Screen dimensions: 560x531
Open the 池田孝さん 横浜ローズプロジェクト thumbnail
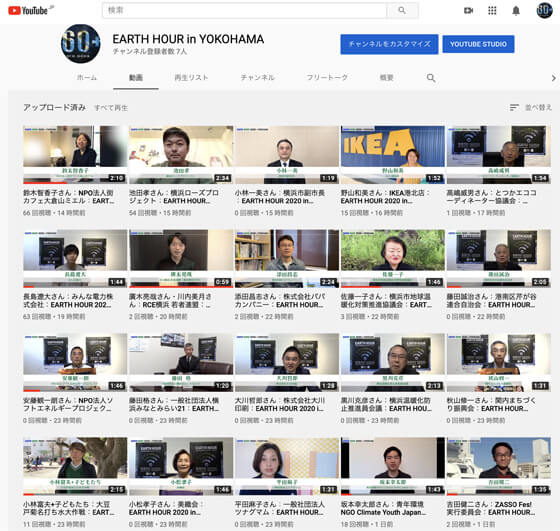[x=181, y=155]
